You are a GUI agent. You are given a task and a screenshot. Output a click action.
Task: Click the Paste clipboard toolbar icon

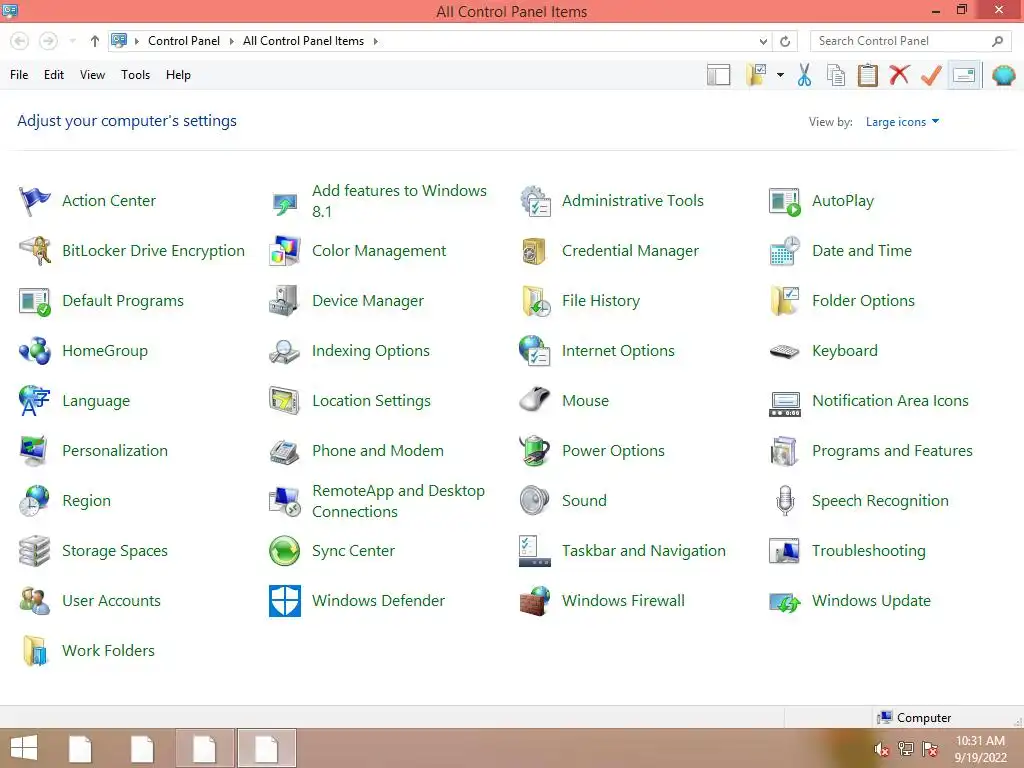pos(867,75)
